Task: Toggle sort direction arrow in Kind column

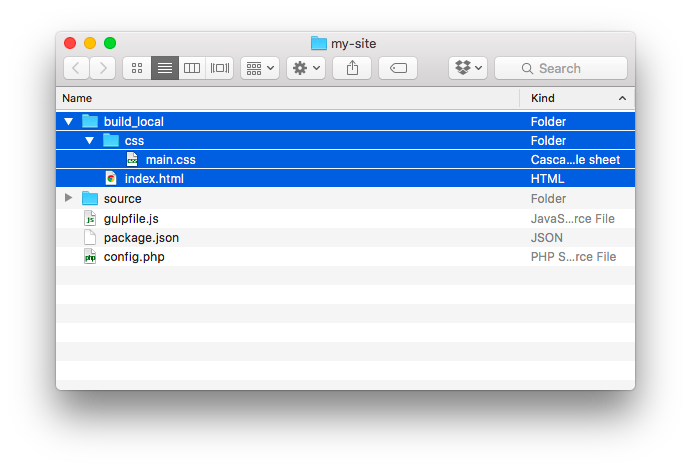Action: click(x=622, y=98)
